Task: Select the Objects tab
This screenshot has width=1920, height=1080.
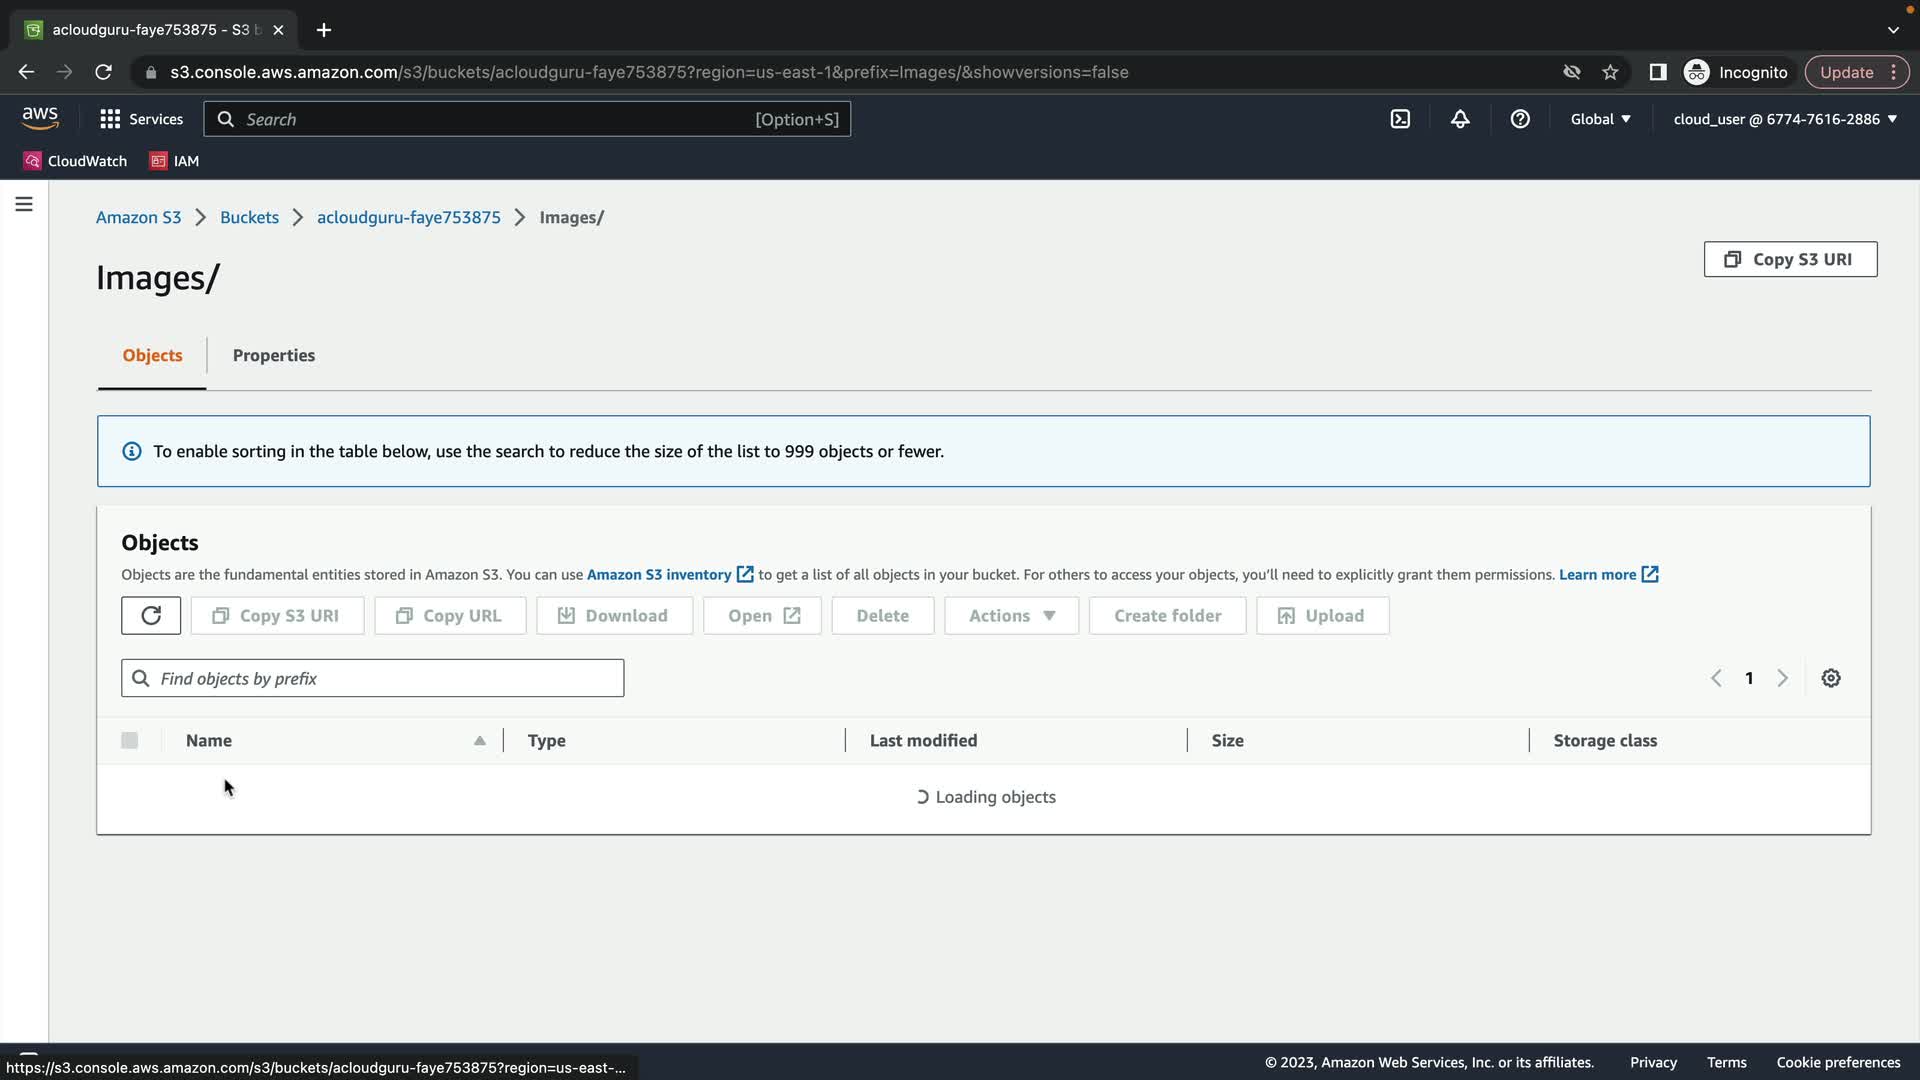Action: click(x=152, y=355)
